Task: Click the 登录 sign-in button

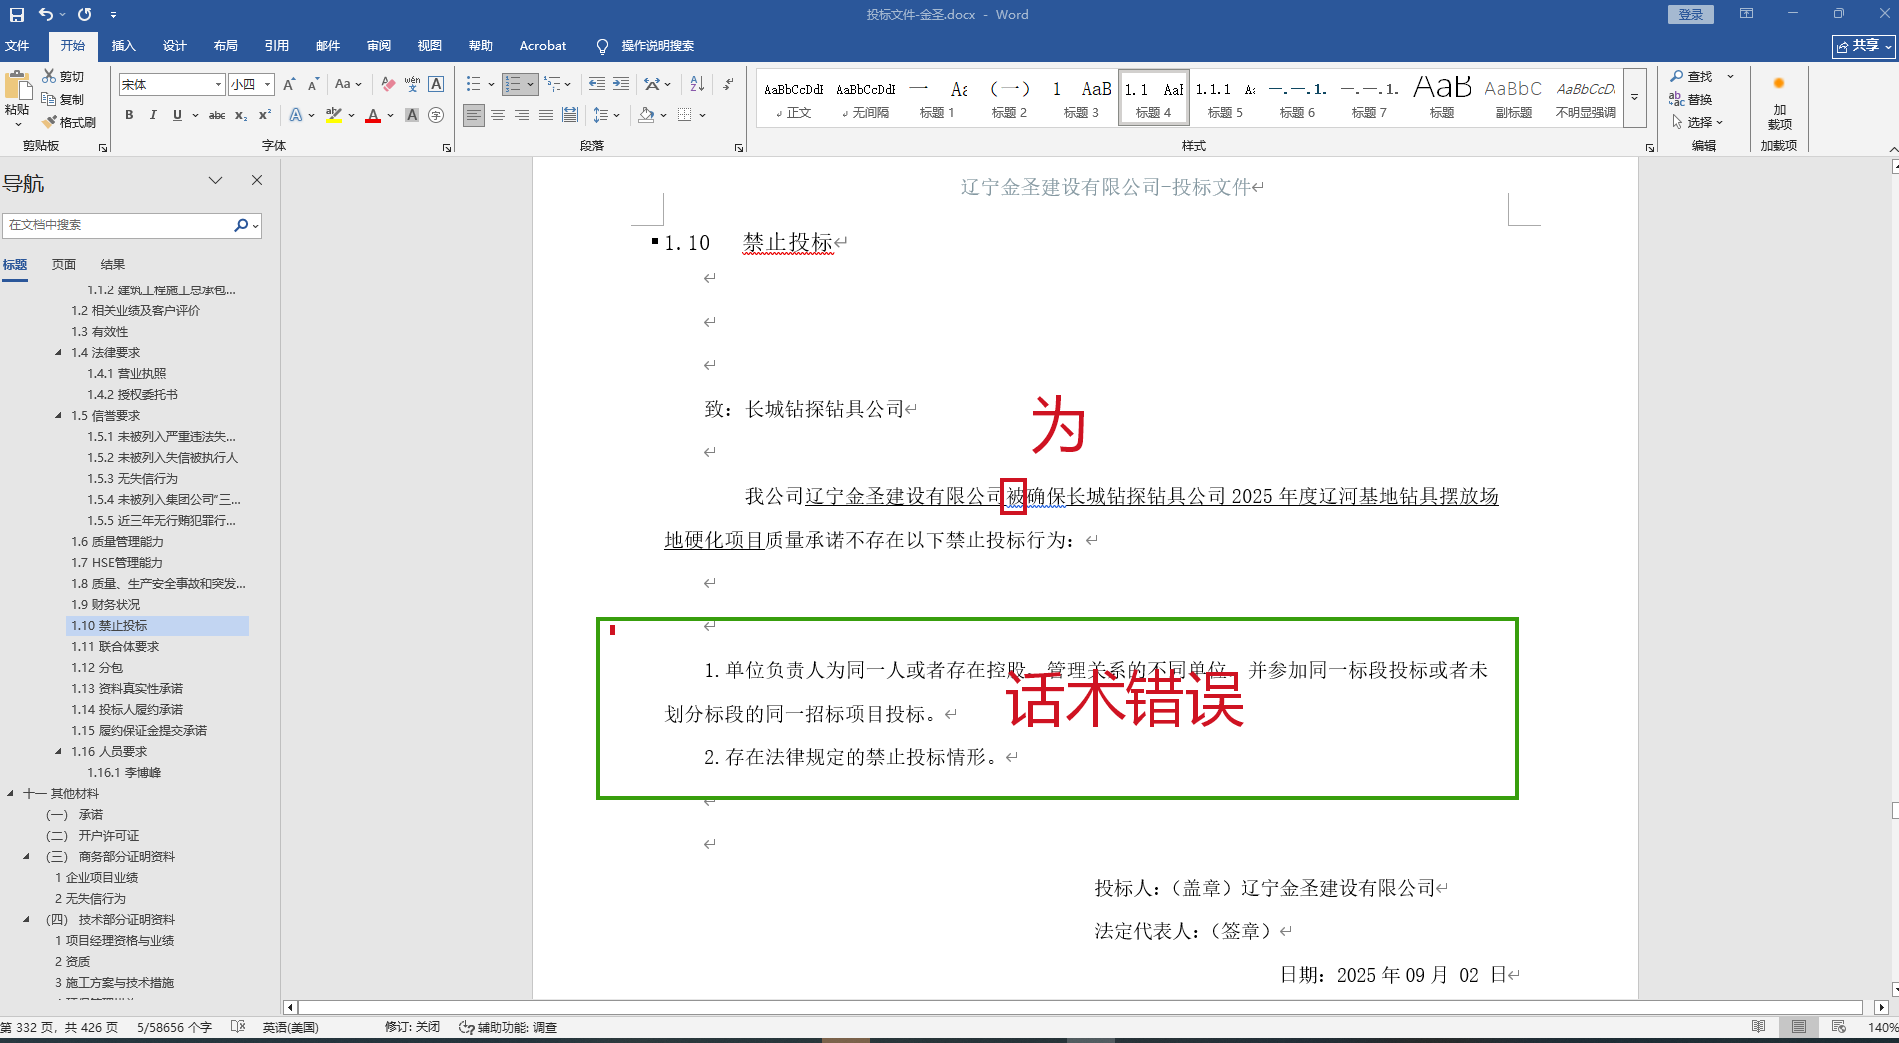Action: (x=1690, y=14)
